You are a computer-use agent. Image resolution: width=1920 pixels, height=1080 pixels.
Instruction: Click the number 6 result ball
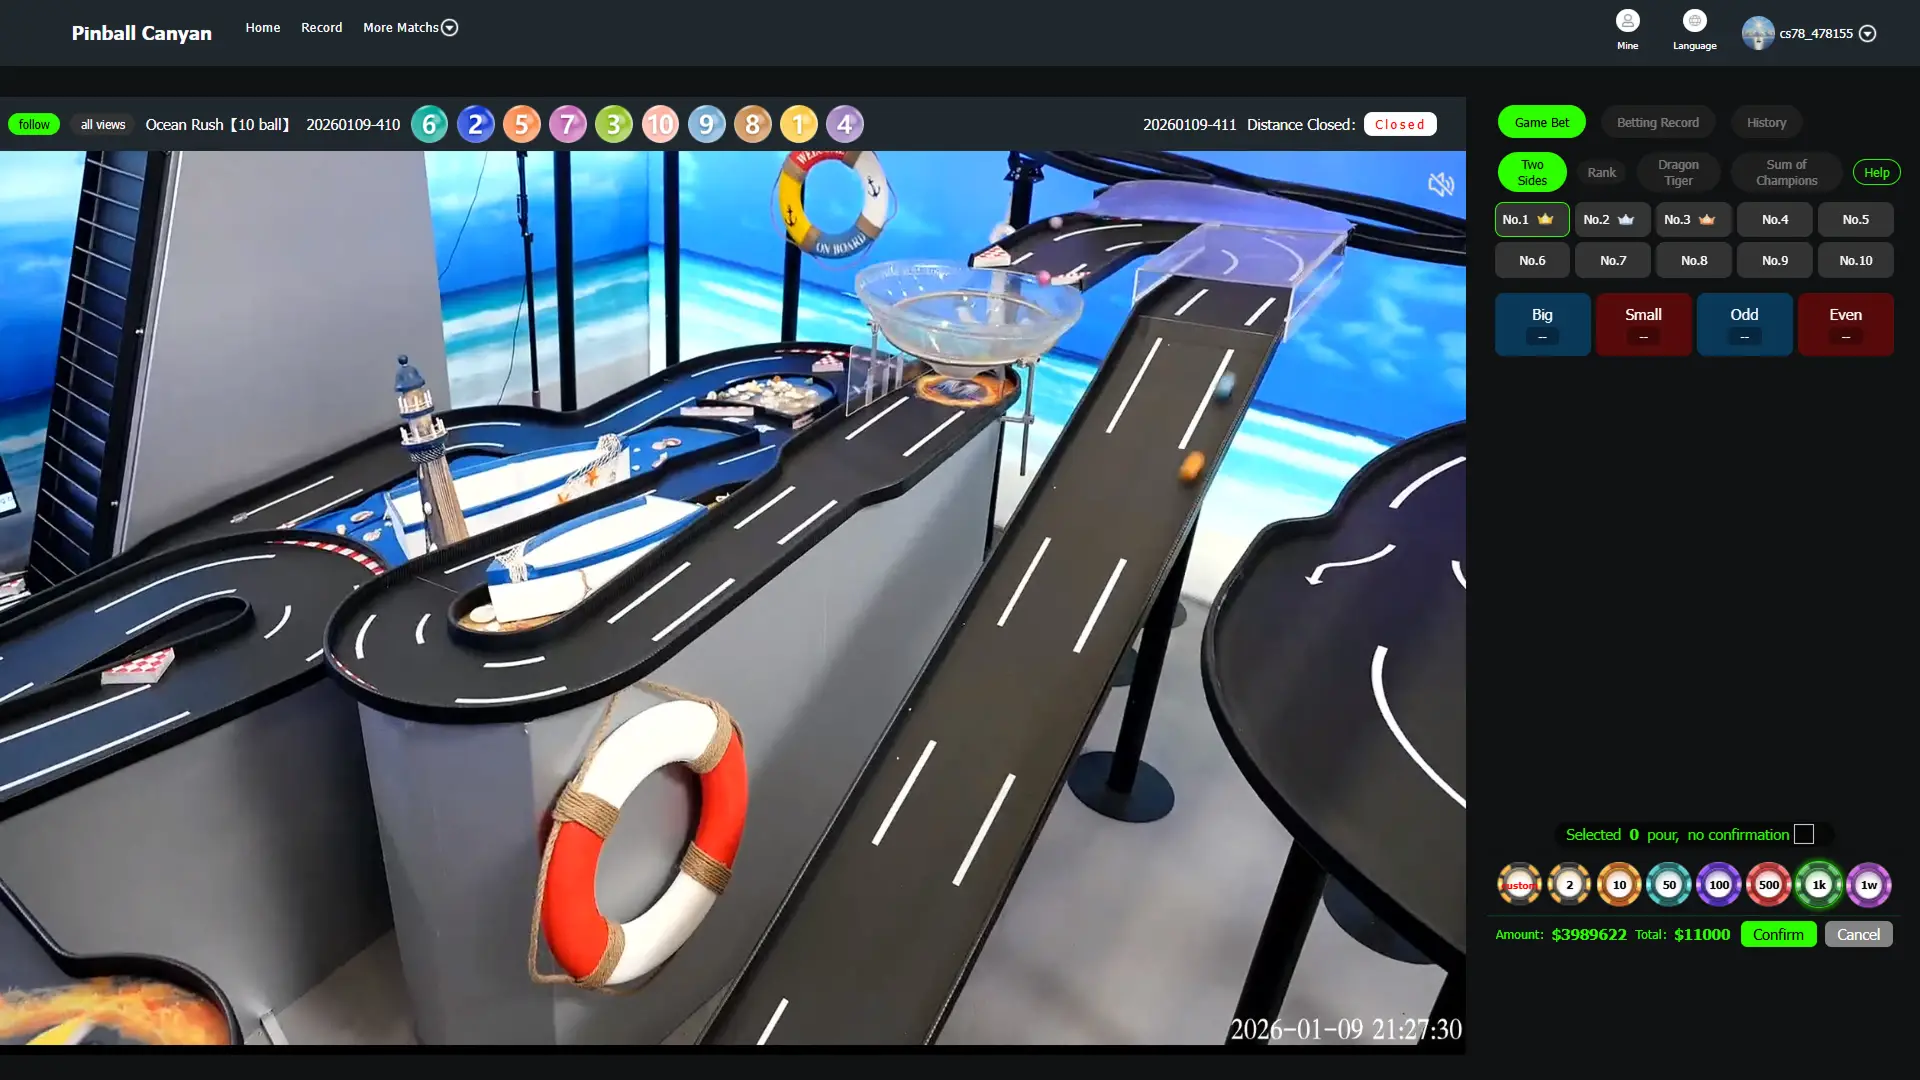tap(429, 125)
